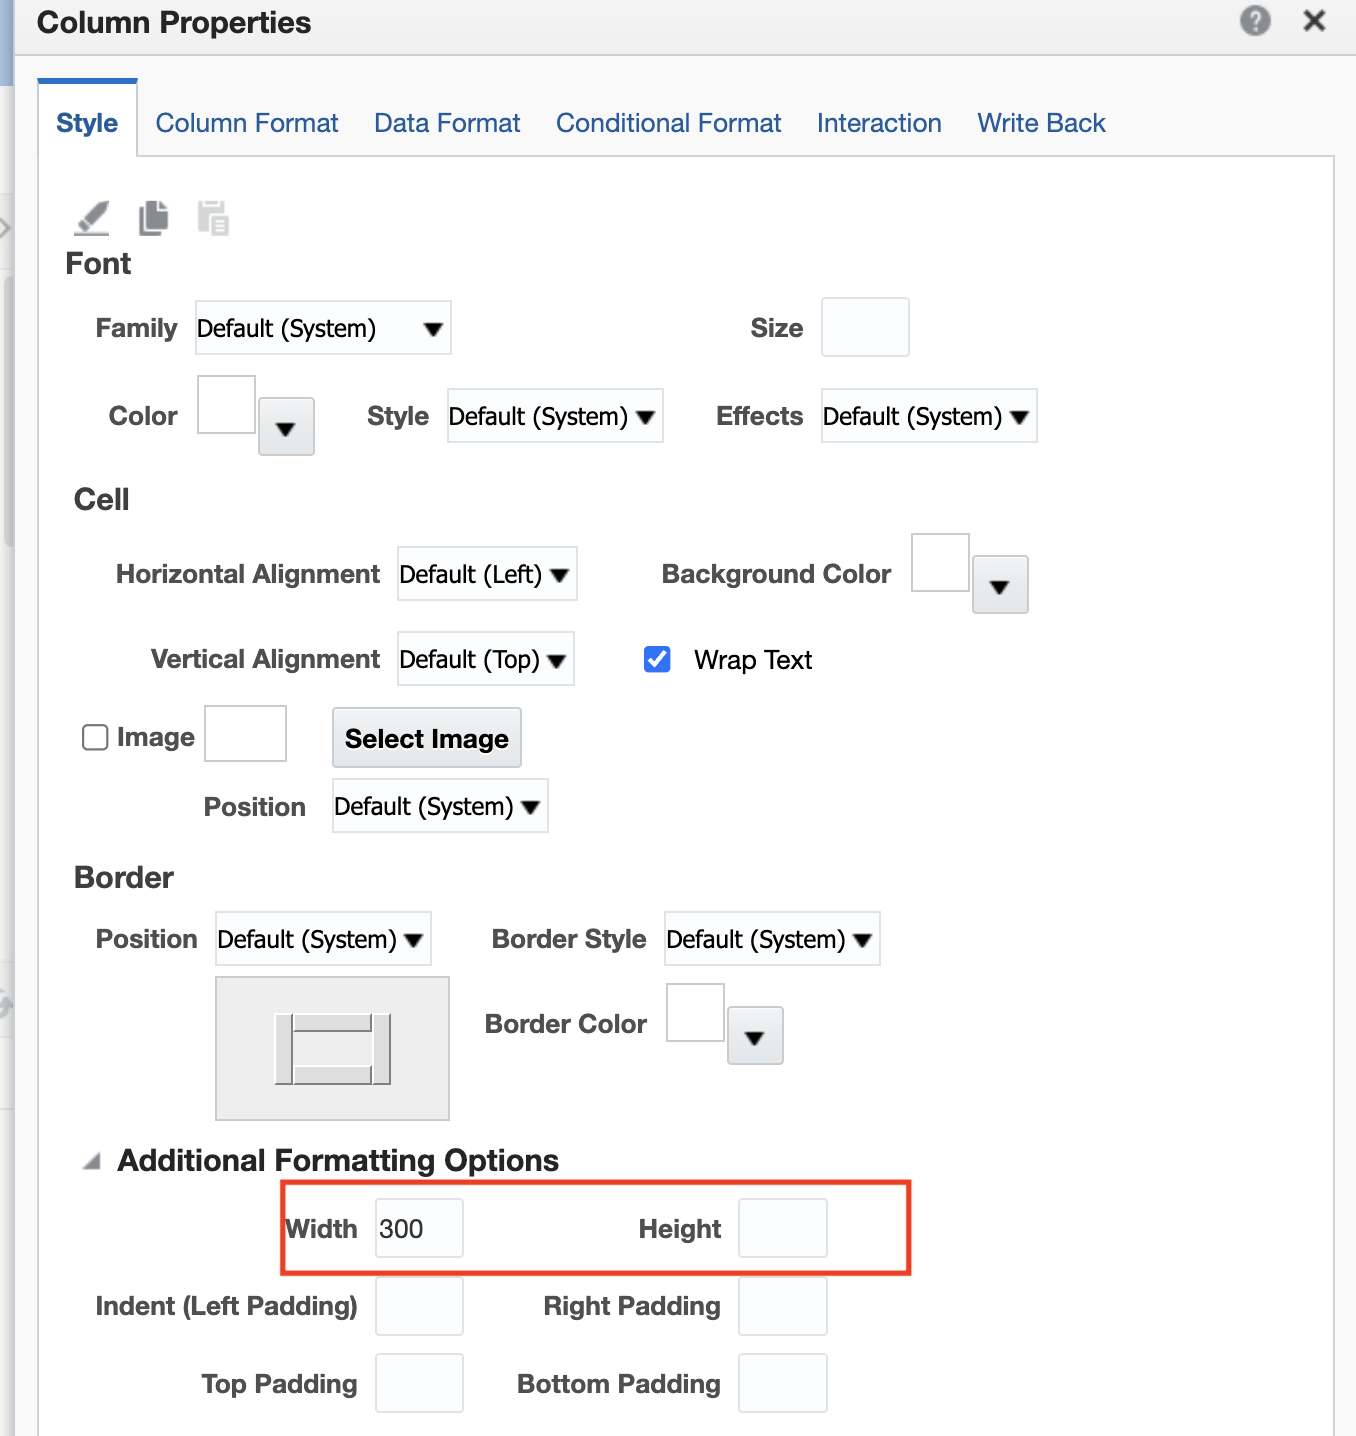Open the Write Back tab
1356x1436 pixels.
pyautogui.click(x=1041, y=123)
